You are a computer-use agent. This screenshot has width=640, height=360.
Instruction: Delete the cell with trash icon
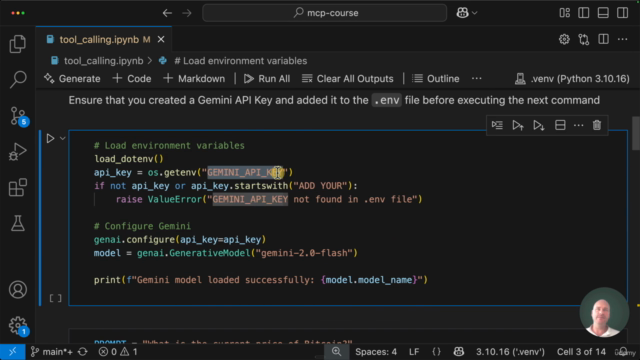[x=597, y=125]
